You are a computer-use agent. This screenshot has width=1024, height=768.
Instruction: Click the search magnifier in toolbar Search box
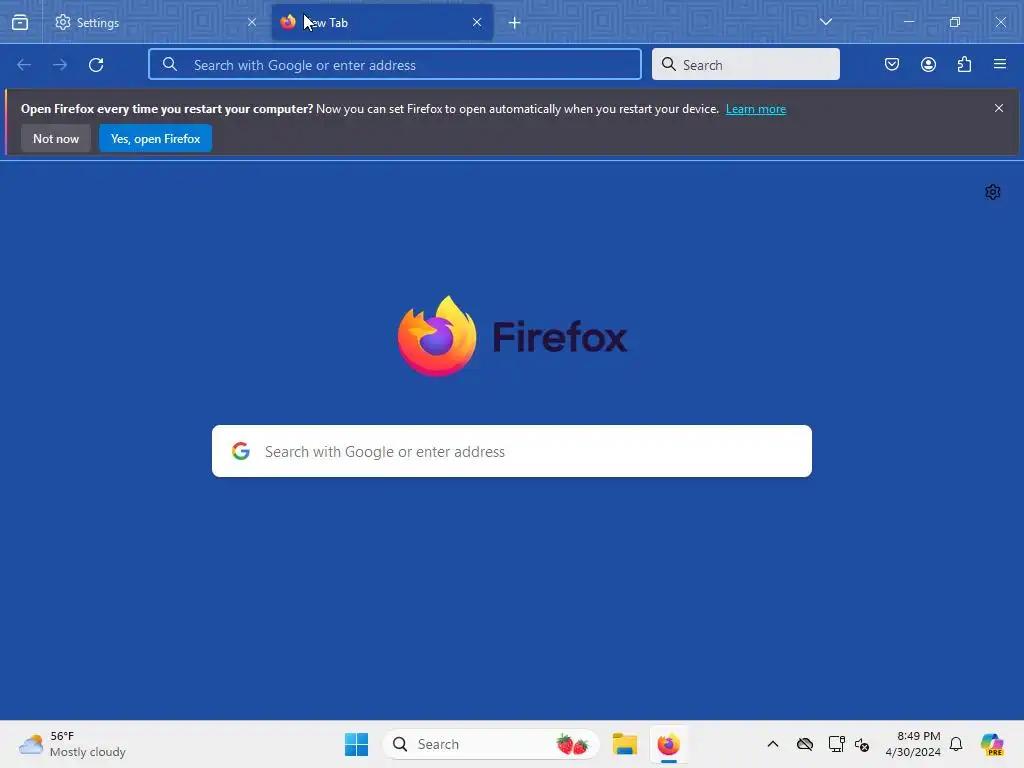point(669,64)
